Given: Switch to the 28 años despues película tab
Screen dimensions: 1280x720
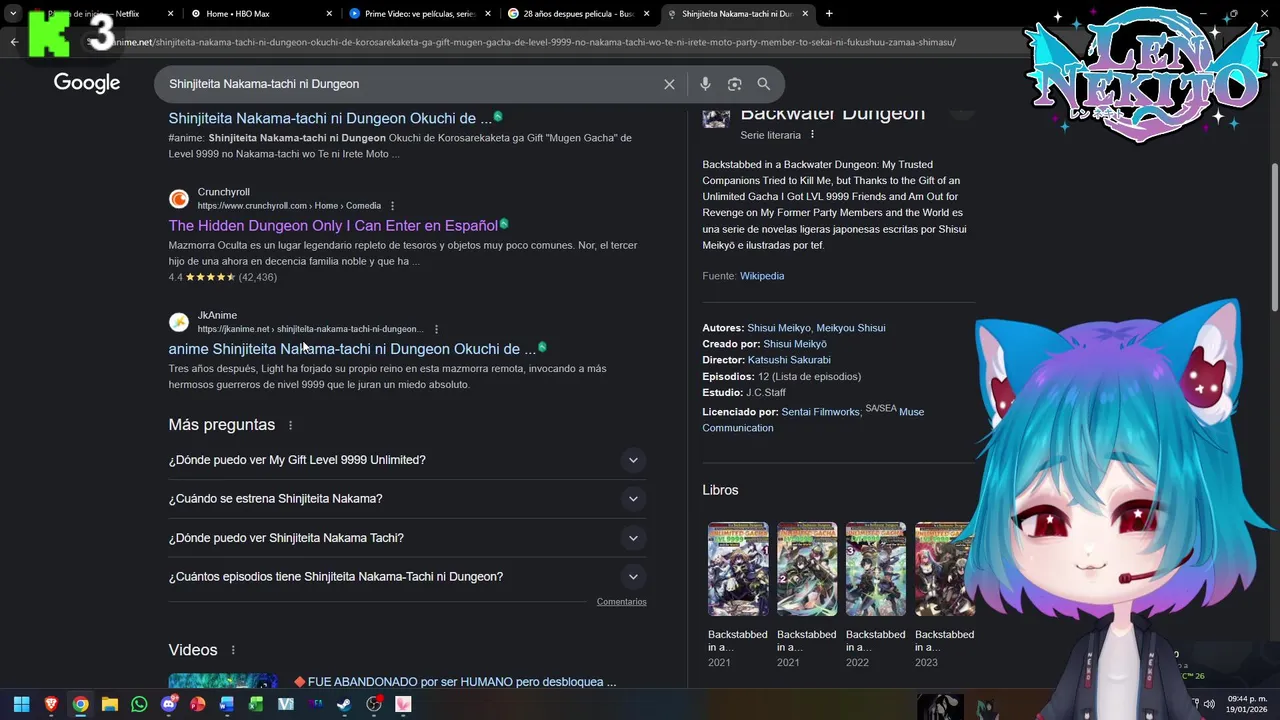Looking at the screenshot, I should pos(578,14).
